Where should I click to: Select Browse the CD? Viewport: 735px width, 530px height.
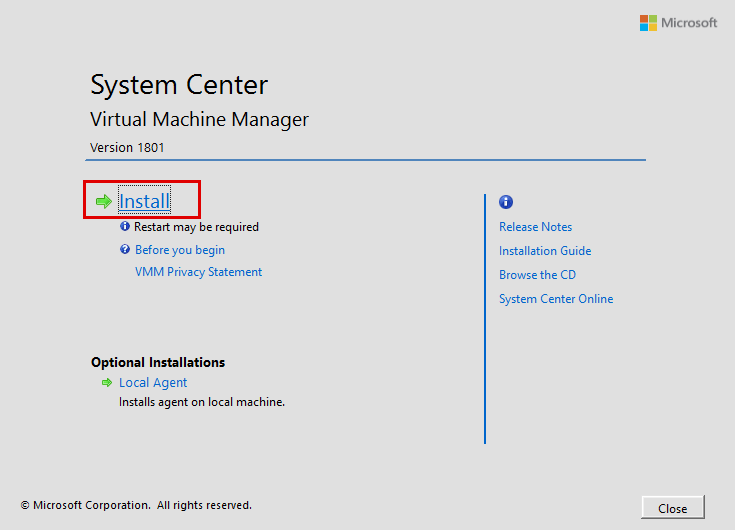pyautogui.click(x=537, y=275)
